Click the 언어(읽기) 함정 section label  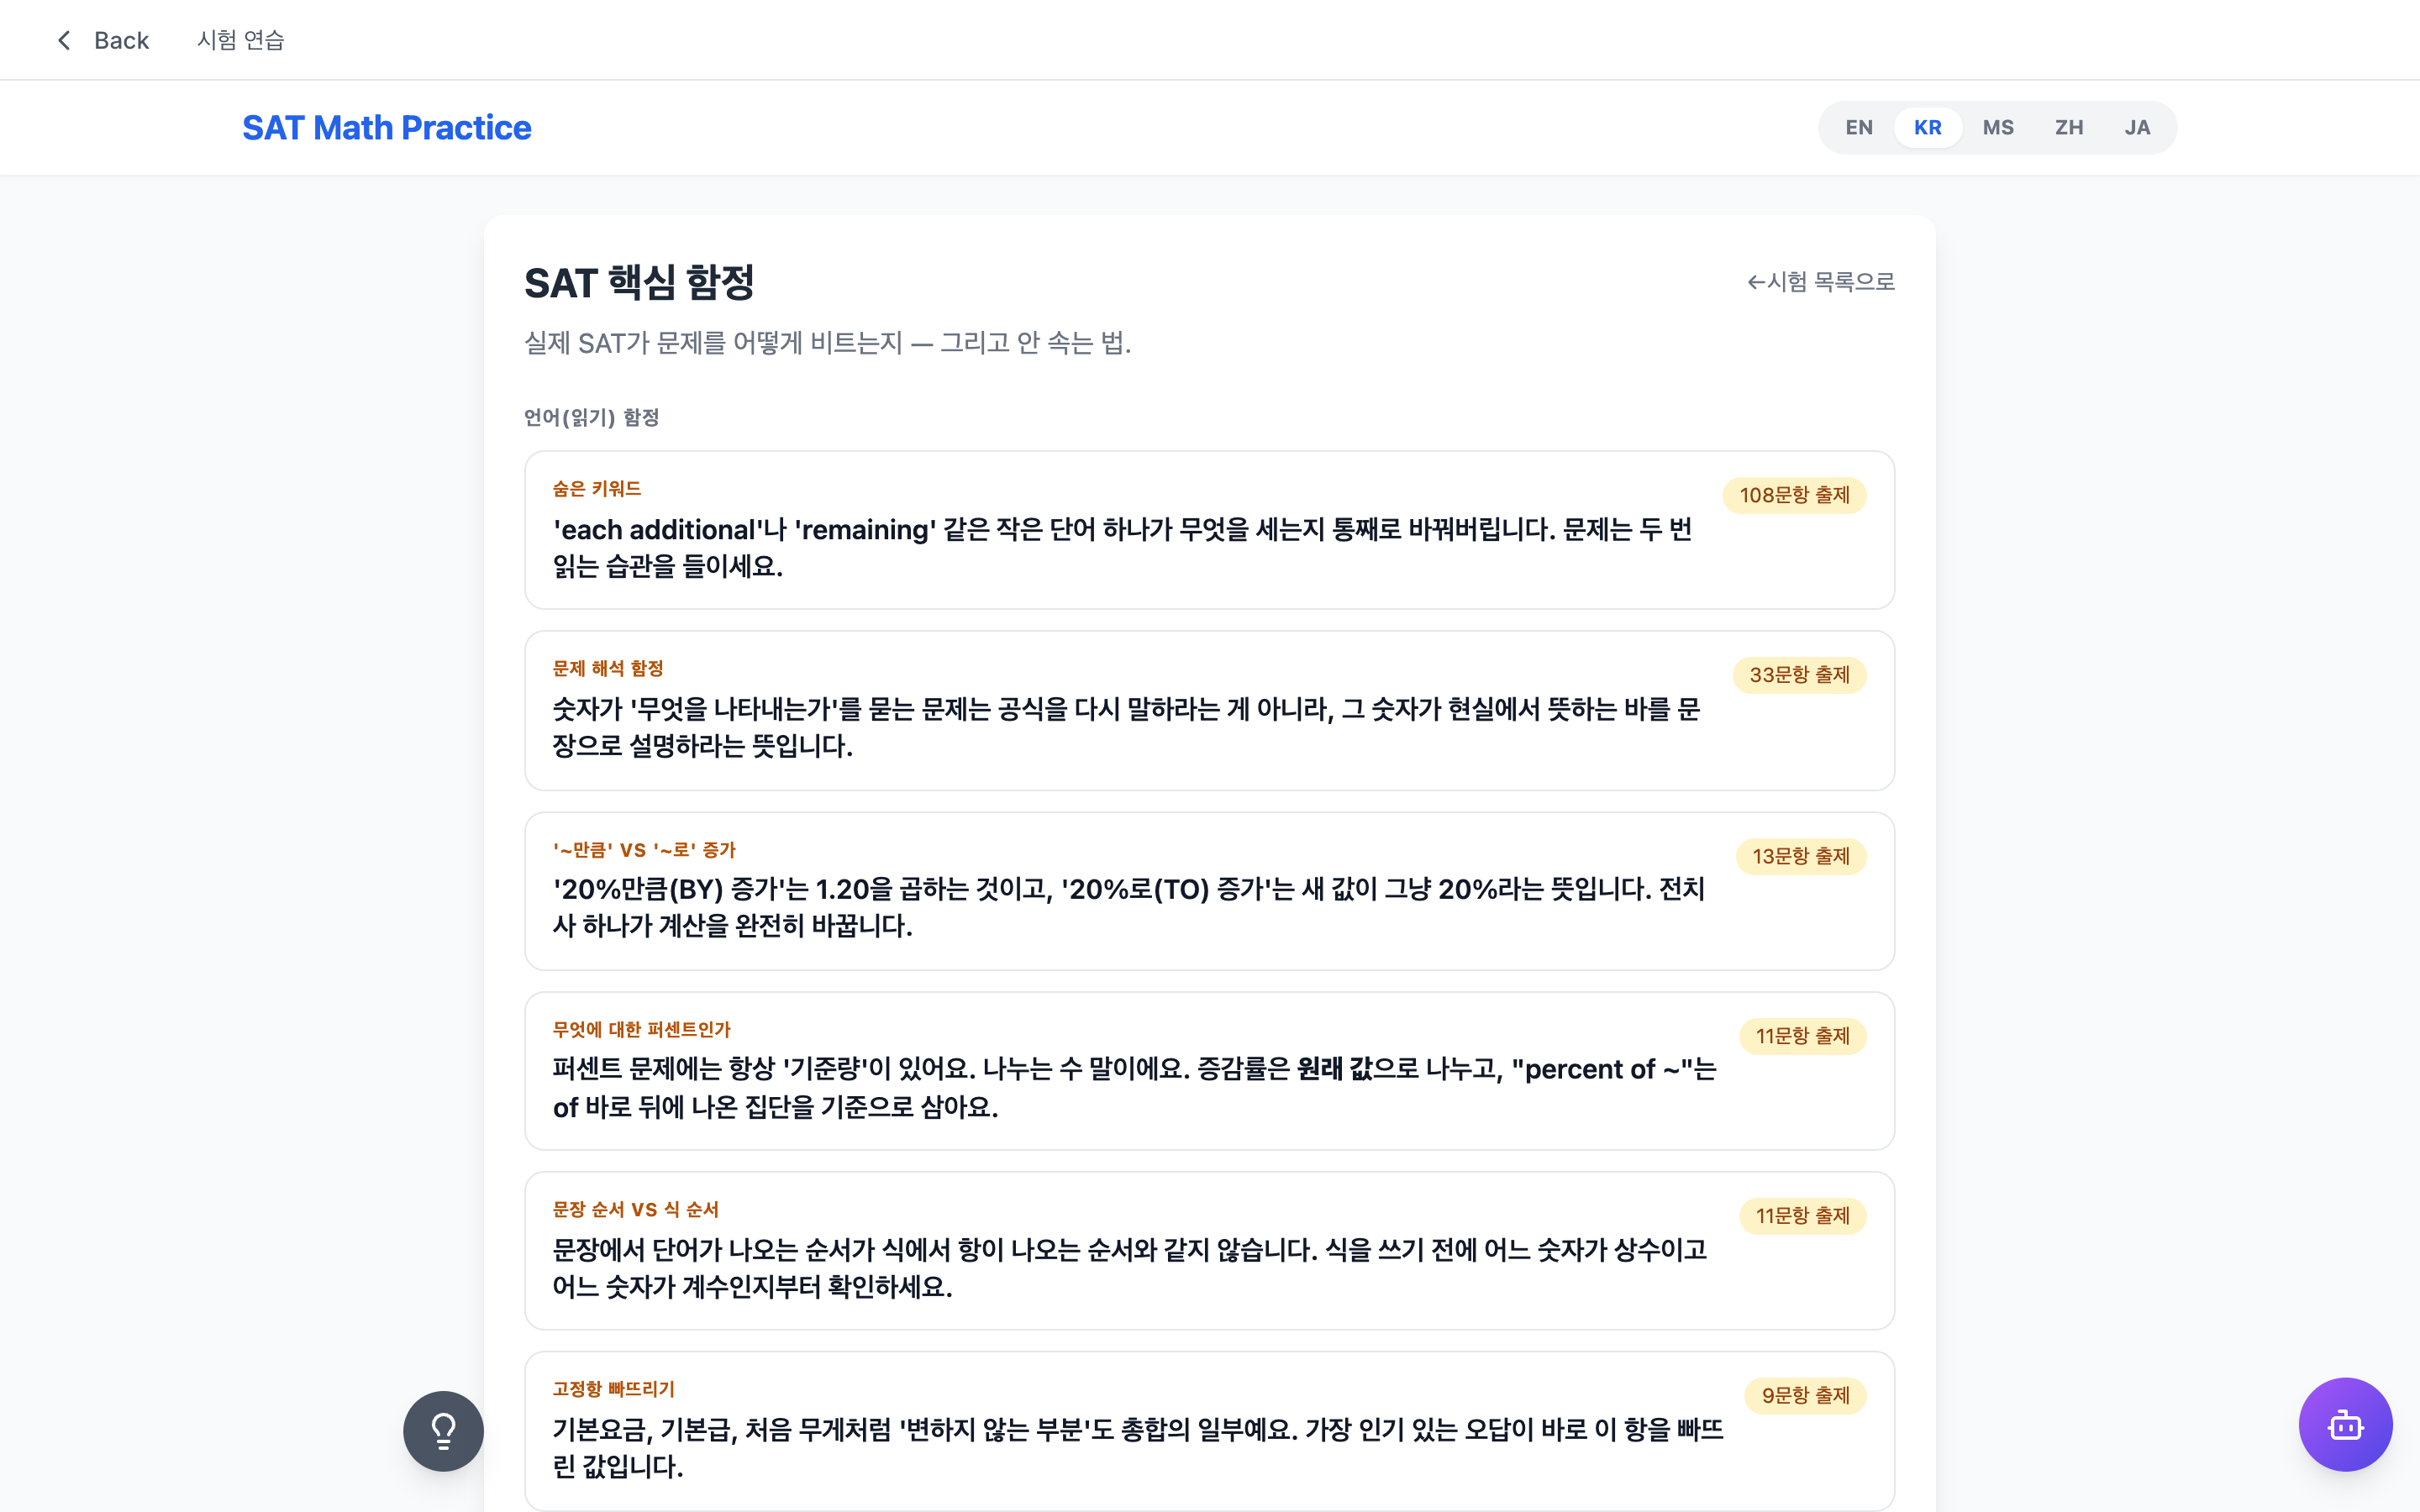coord(591,417)
